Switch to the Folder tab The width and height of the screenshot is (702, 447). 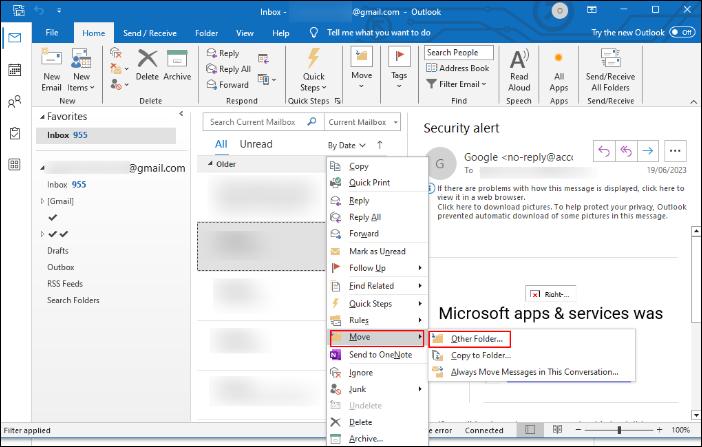coord(206,33)
